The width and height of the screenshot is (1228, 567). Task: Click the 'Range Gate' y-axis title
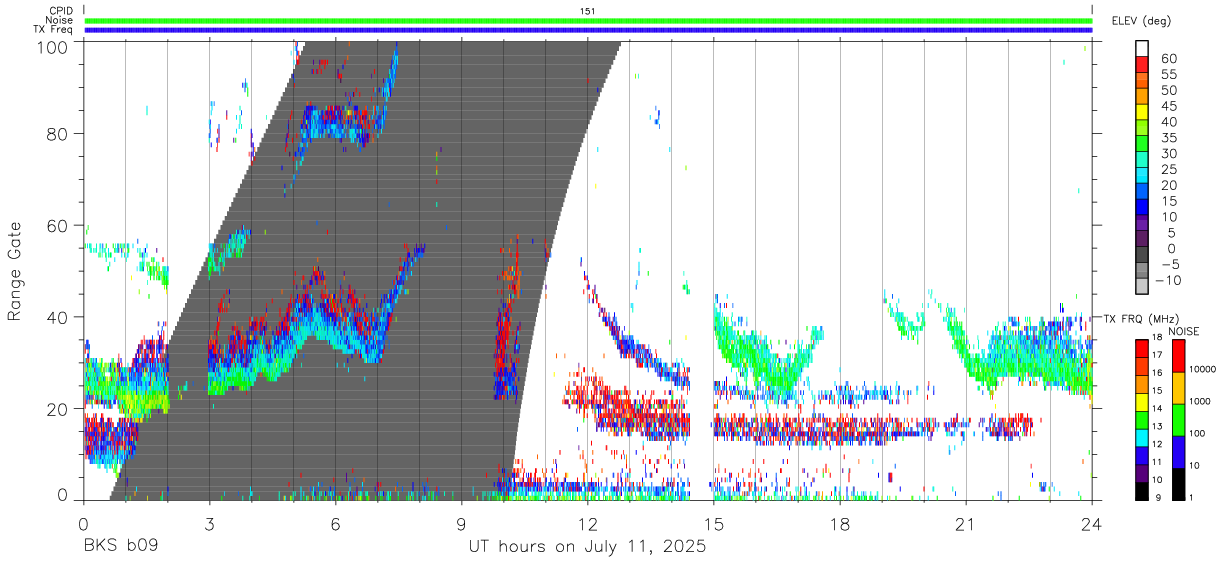[x=15, y=272]
